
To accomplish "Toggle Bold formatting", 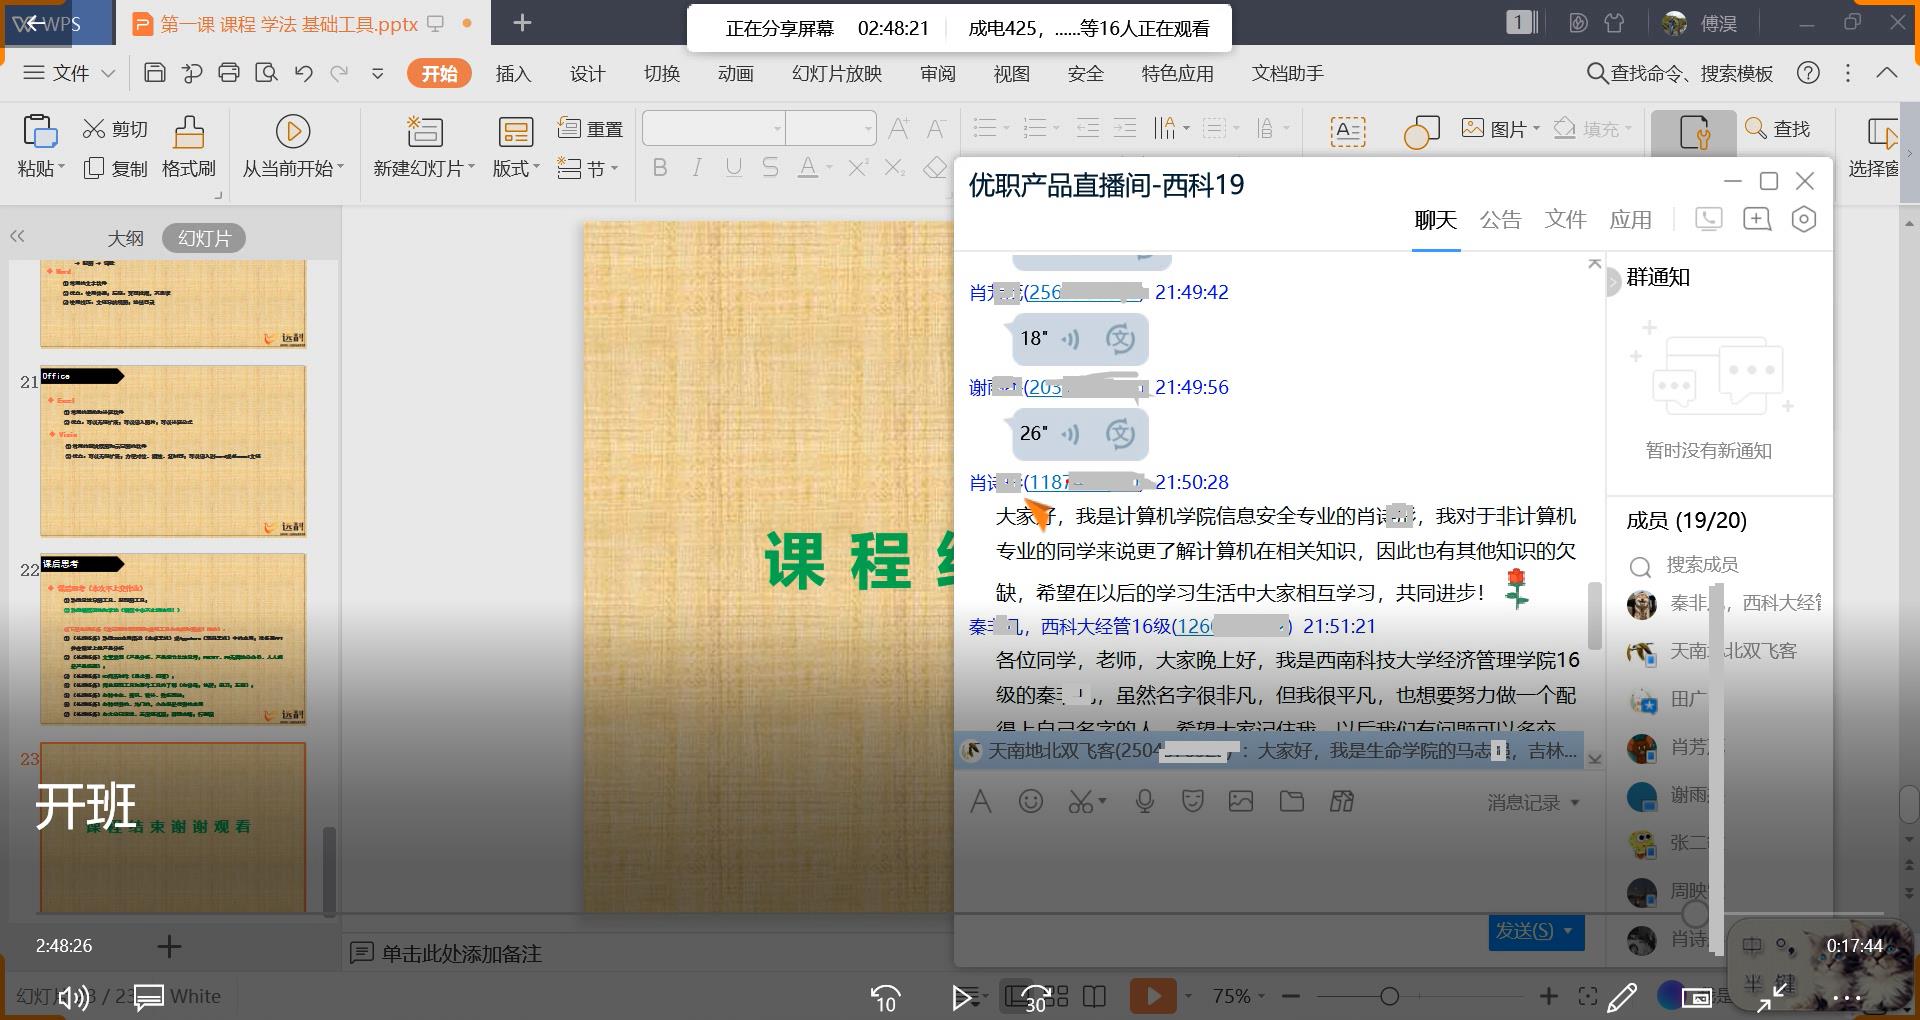I will (x=660, y=168).
